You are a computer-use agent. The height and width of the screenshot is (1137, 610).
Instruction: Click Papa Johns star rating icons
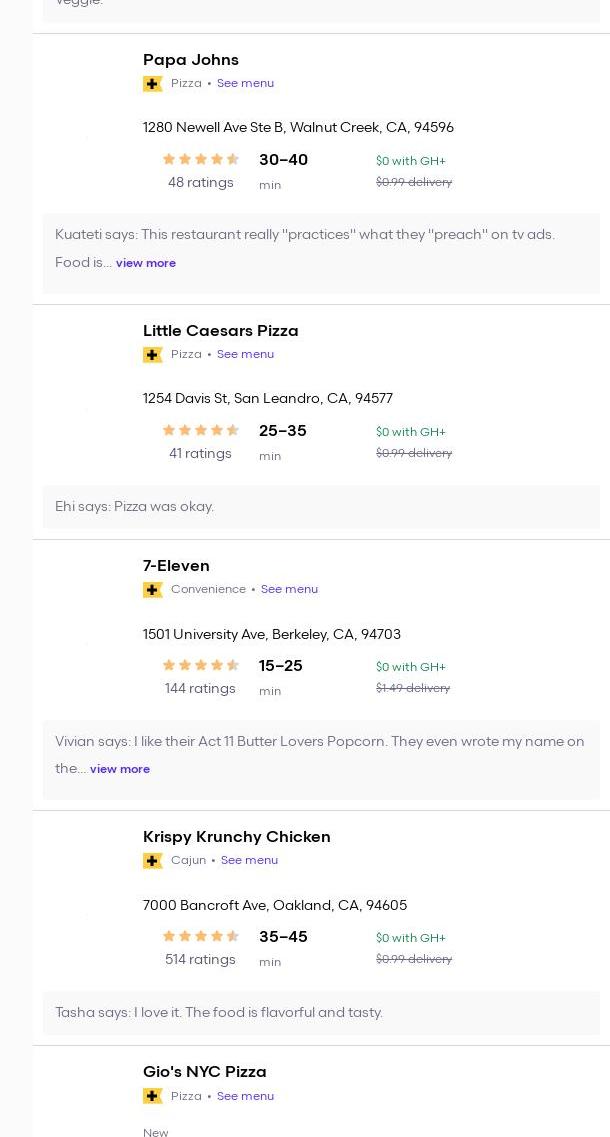(x=200, y=159)
